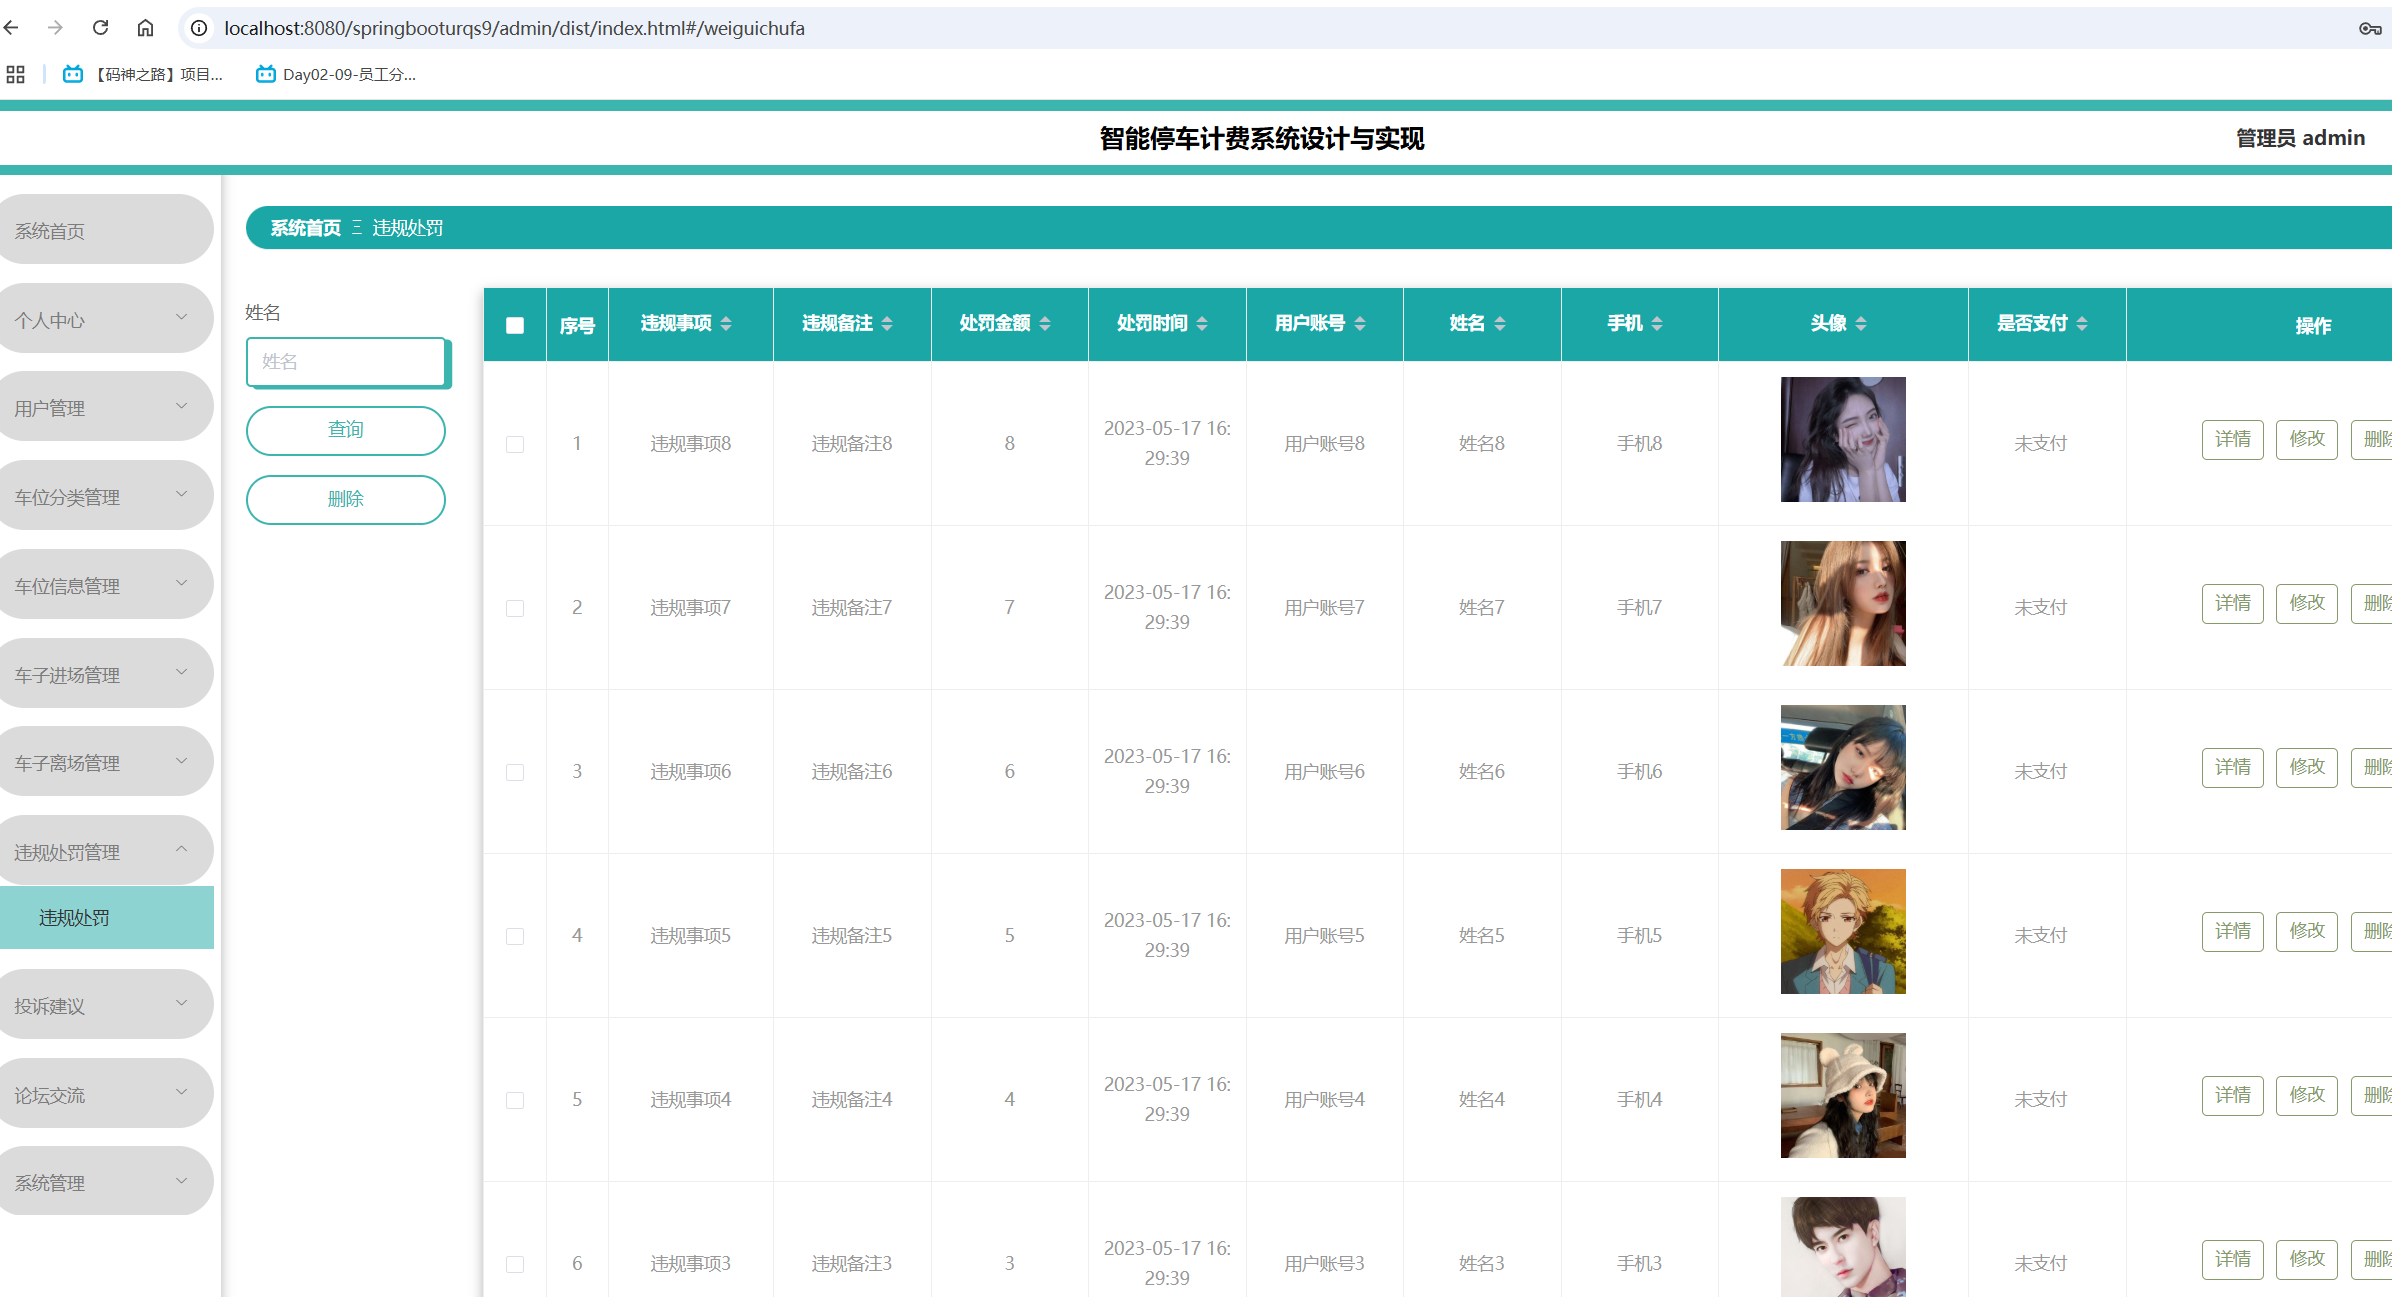Expand the 投诉建议 sidebar menu
This screenshot has width=2392, height=1297.
click(105, 1005)
